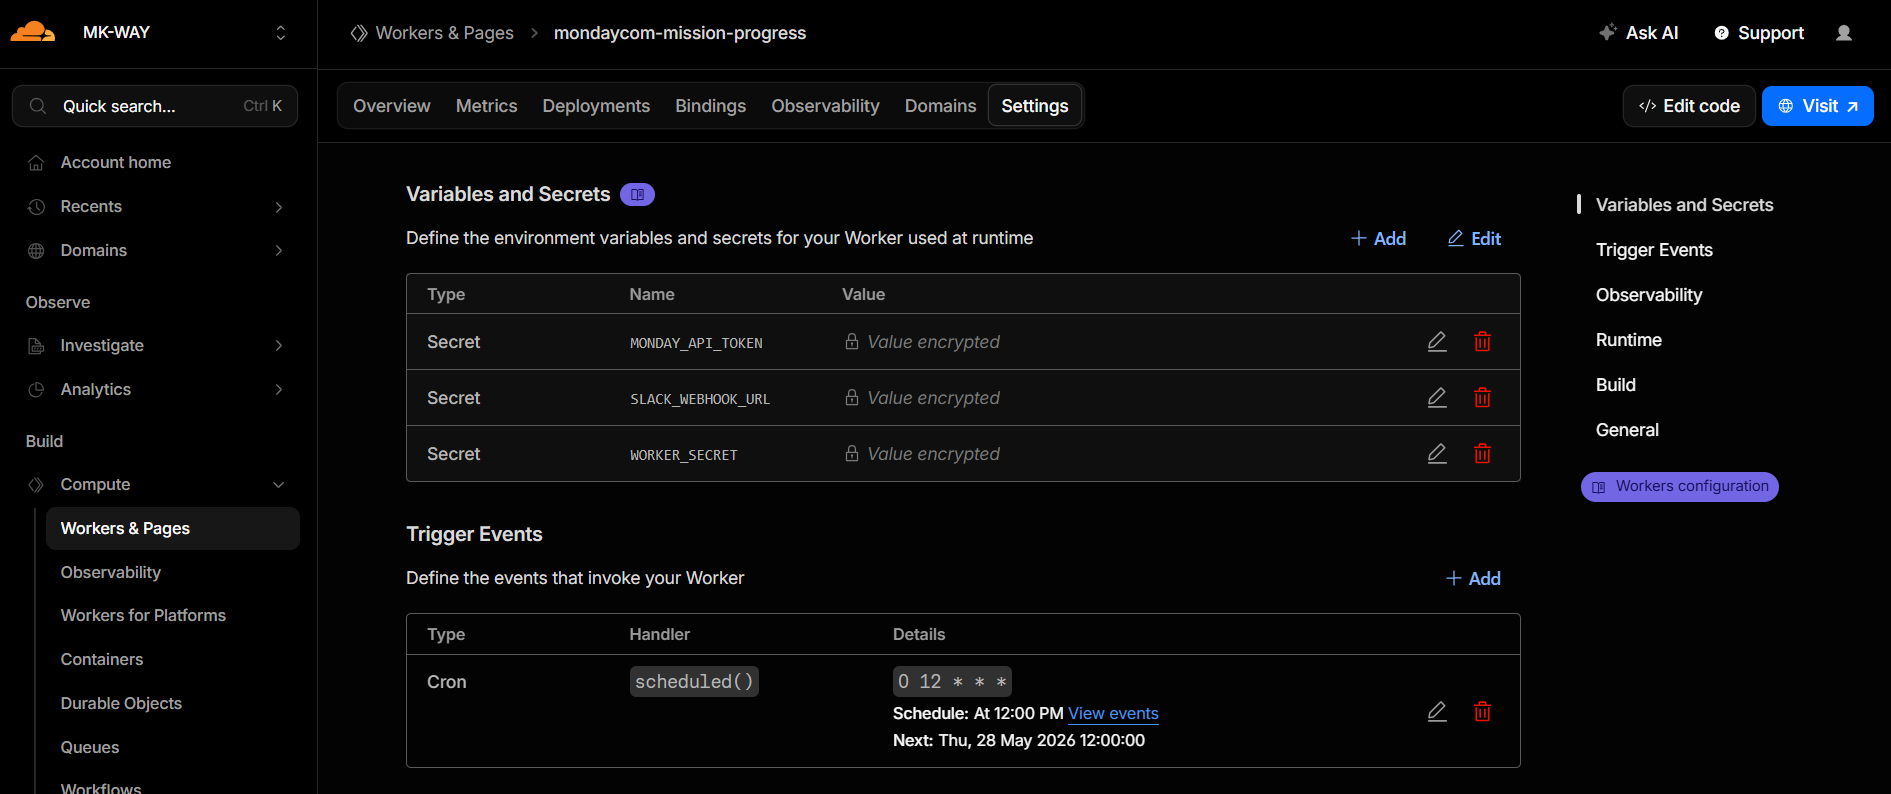Expand the Analytics chevron
This screenshot has width=1891, height=794.
(x=279, y=389)
